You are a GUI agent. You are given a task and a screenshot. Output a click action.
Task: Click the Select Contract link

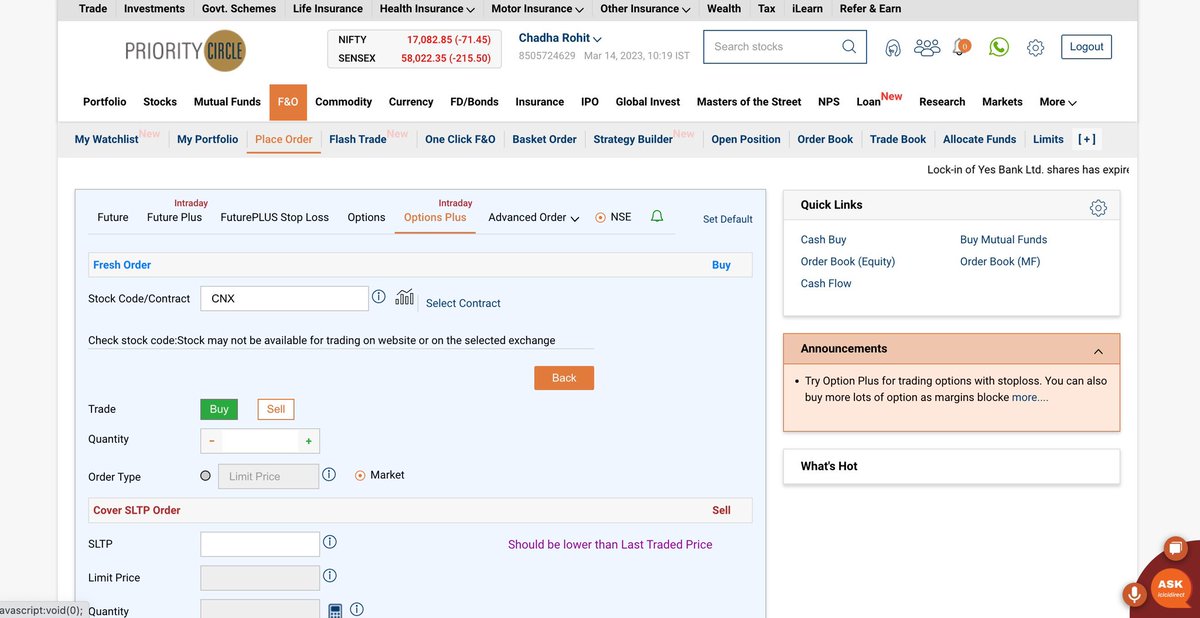tap(463, 303)
